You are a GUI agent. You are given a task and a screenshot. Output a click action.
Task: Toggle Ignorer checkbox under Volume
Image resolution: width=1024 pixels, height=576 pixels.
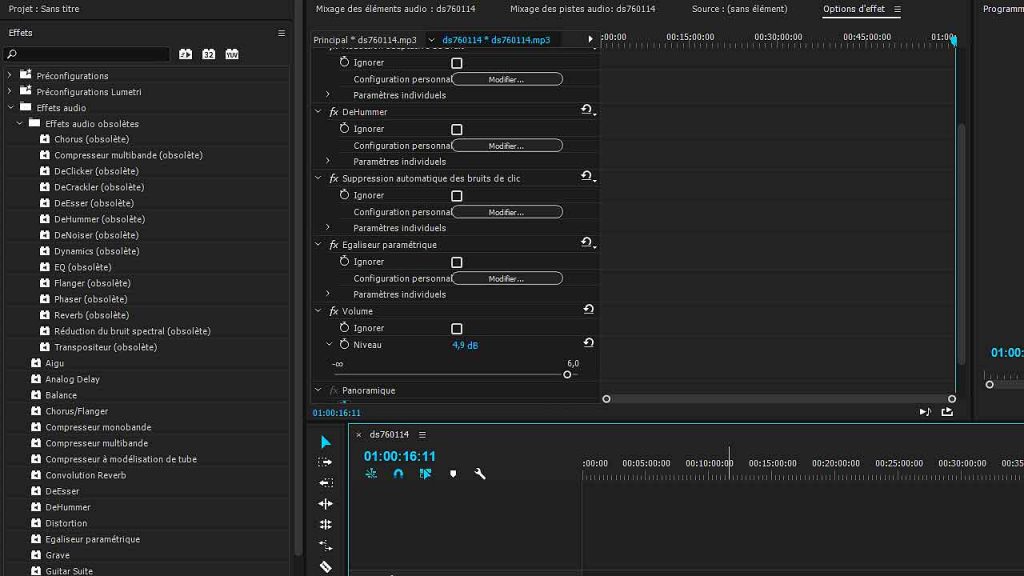(x=457, y=328)
